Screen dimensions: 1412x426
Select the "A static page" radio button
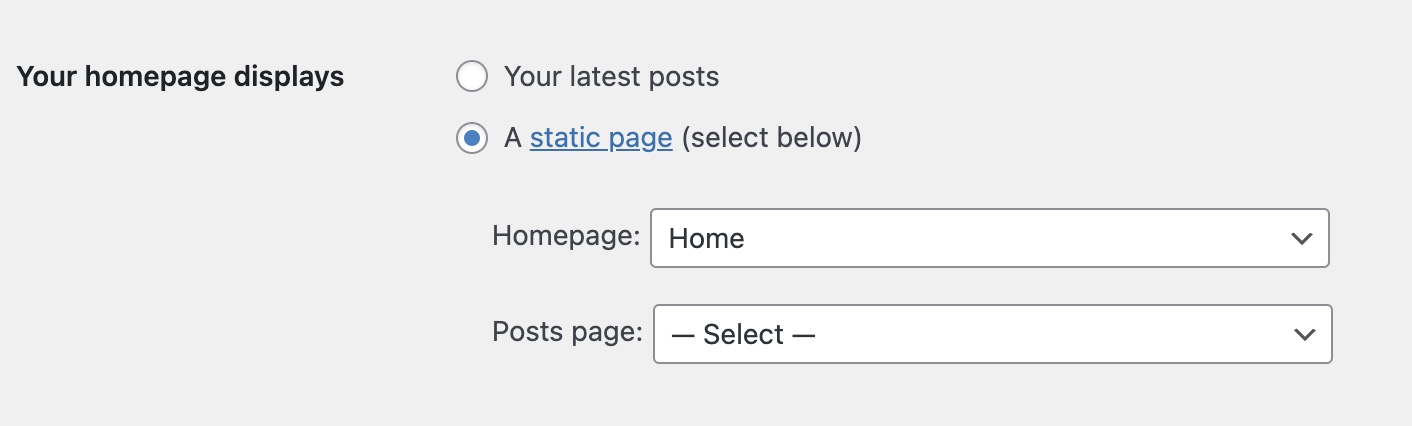(472, 138)
